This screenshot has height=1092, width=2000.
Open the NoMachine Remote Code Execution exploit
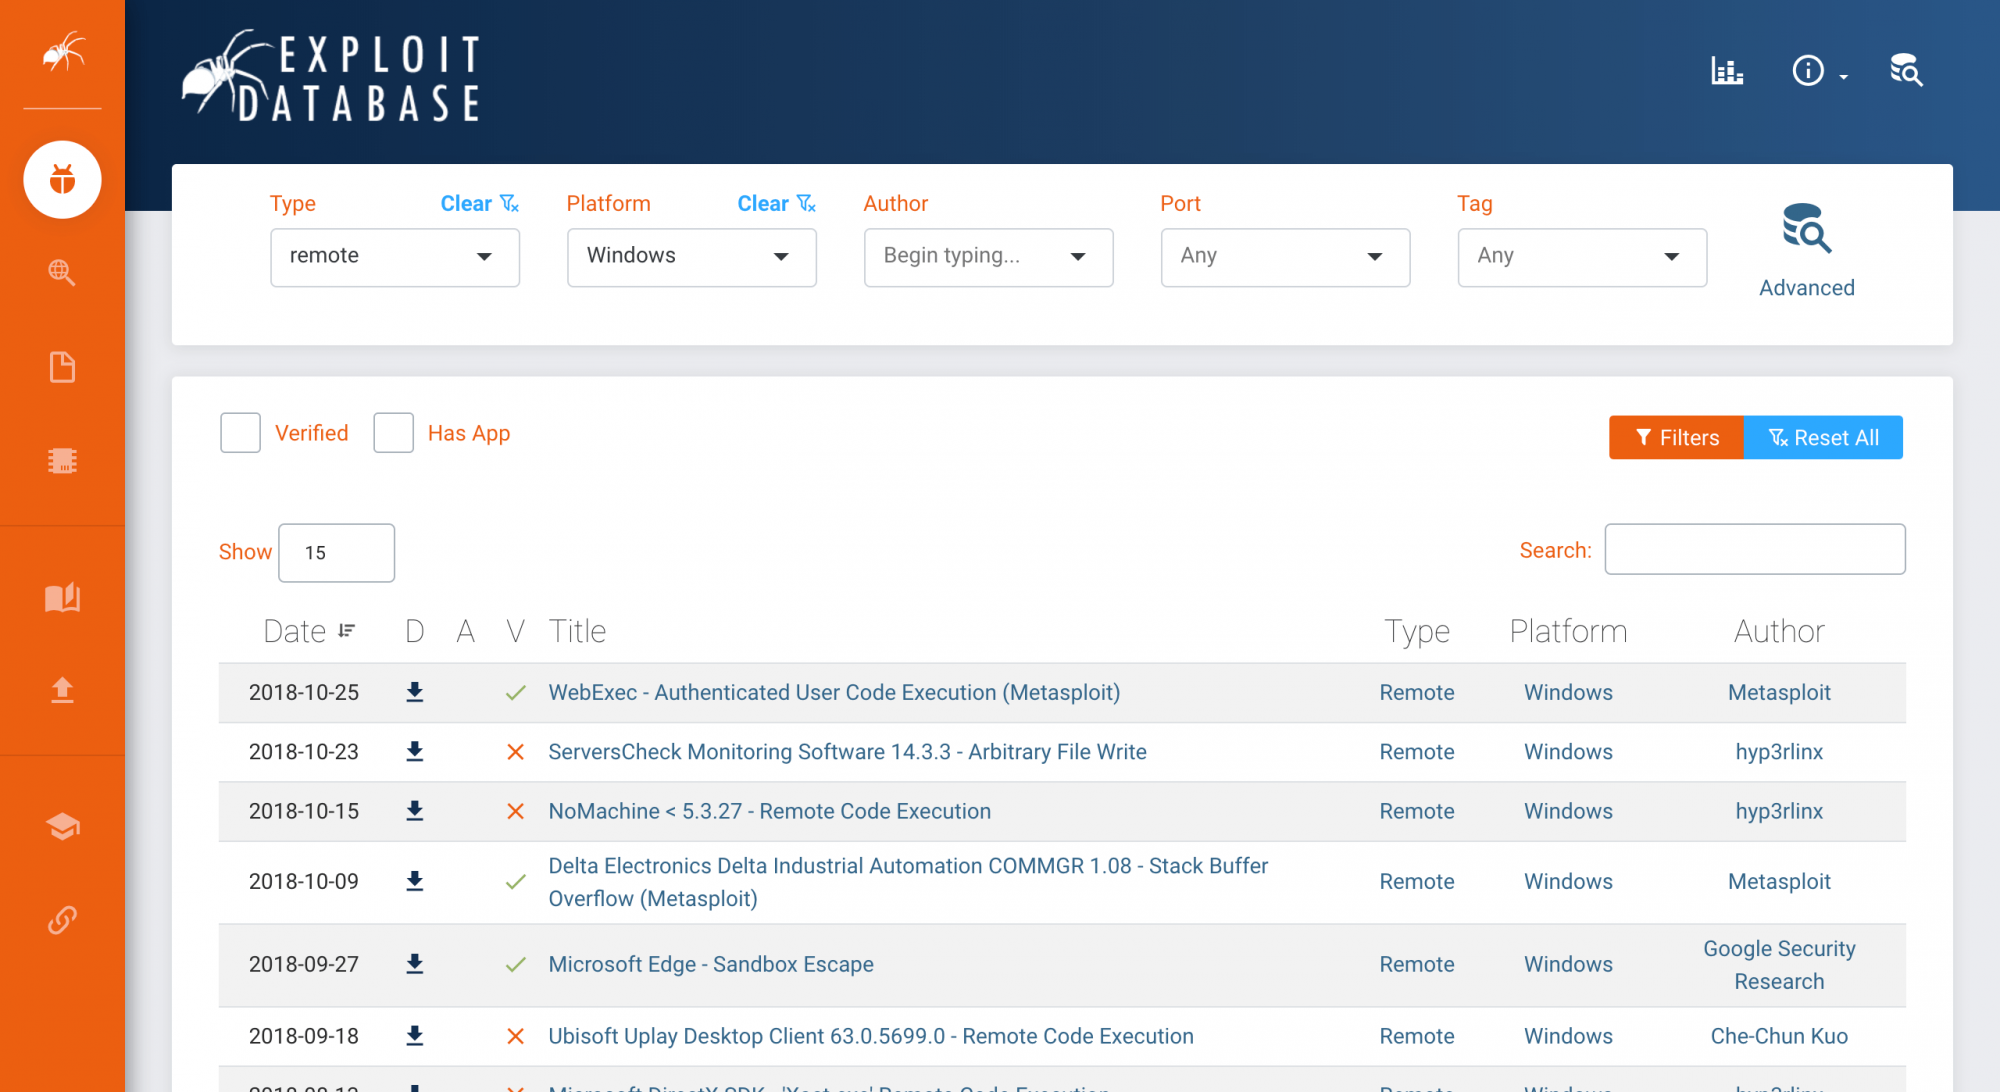pos(769,811)
